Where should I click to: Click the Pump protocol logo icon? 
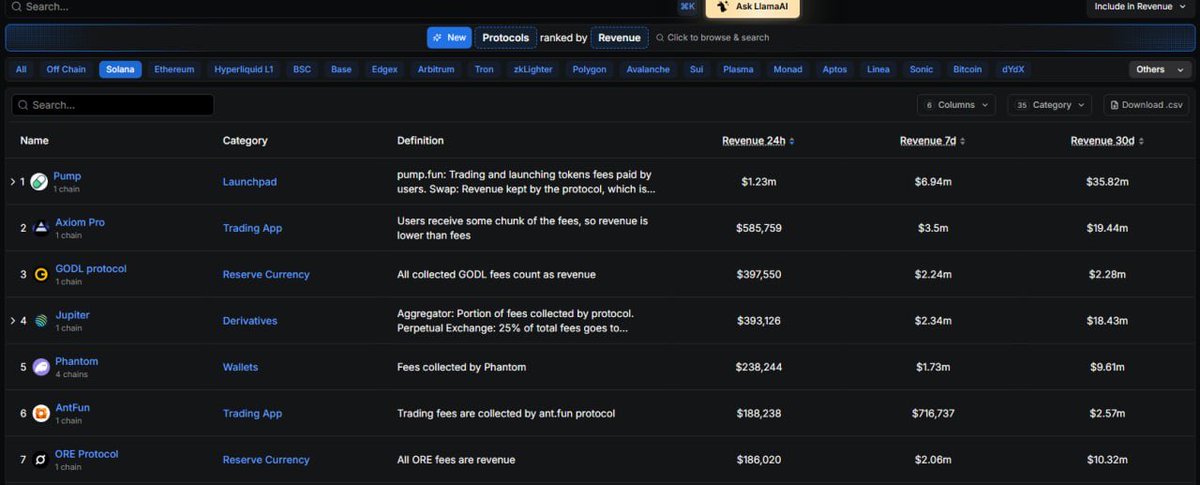tap(39, 182)
